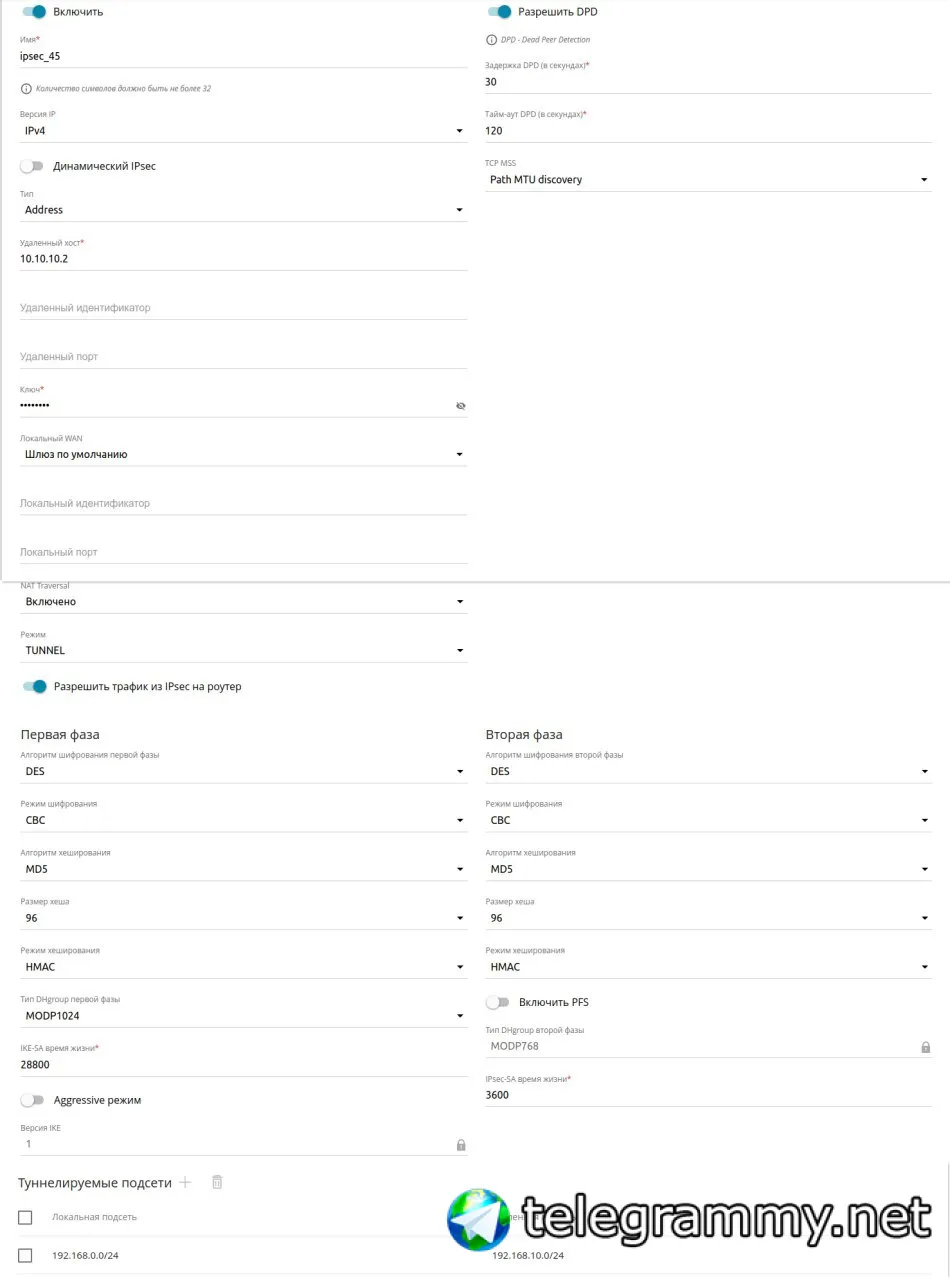Screen dimensions: 950x1280
Task: Click info icon near DPD - Dead Peer Detection
Action: pos(491,40)
